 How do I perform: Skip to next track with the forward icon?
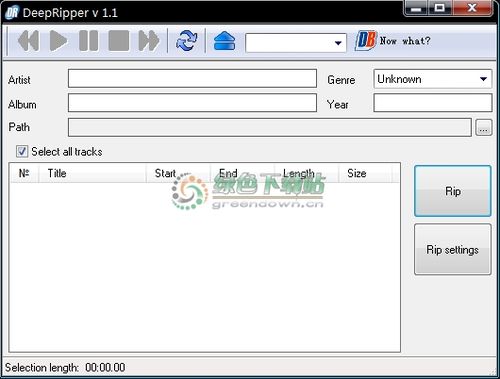tap(149, 41)
